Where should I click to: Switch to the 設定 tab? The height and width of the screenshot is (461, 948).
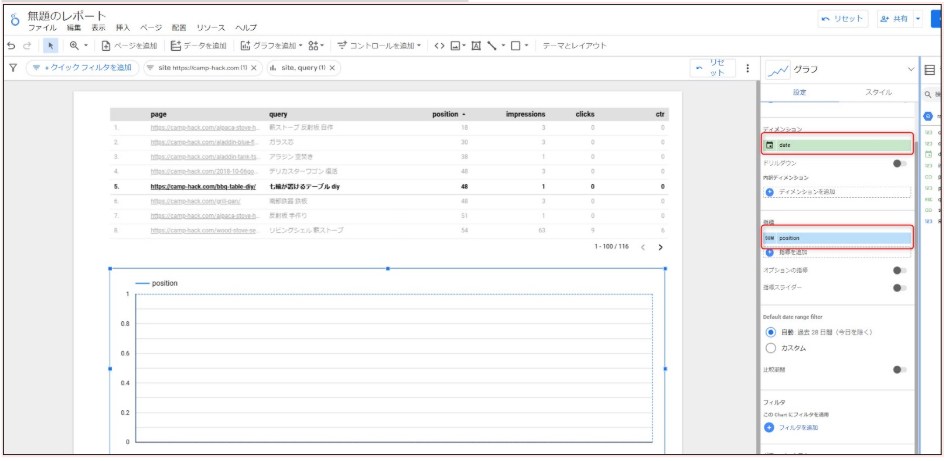(x=799, y=93)
